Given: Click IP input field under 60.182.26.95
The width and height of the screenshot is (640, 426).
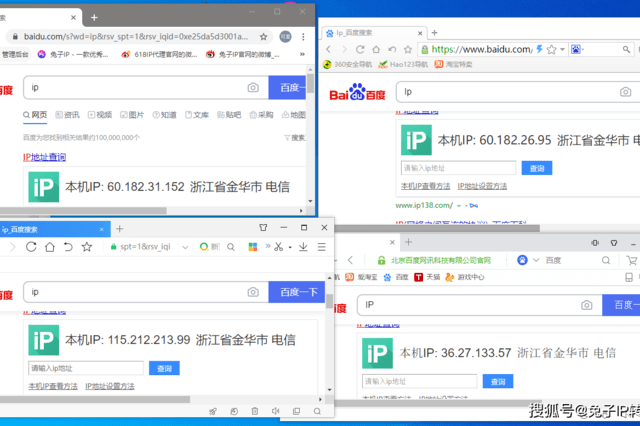Looking at the screenshot, I should pyautogui.click(x=459, y=168).
